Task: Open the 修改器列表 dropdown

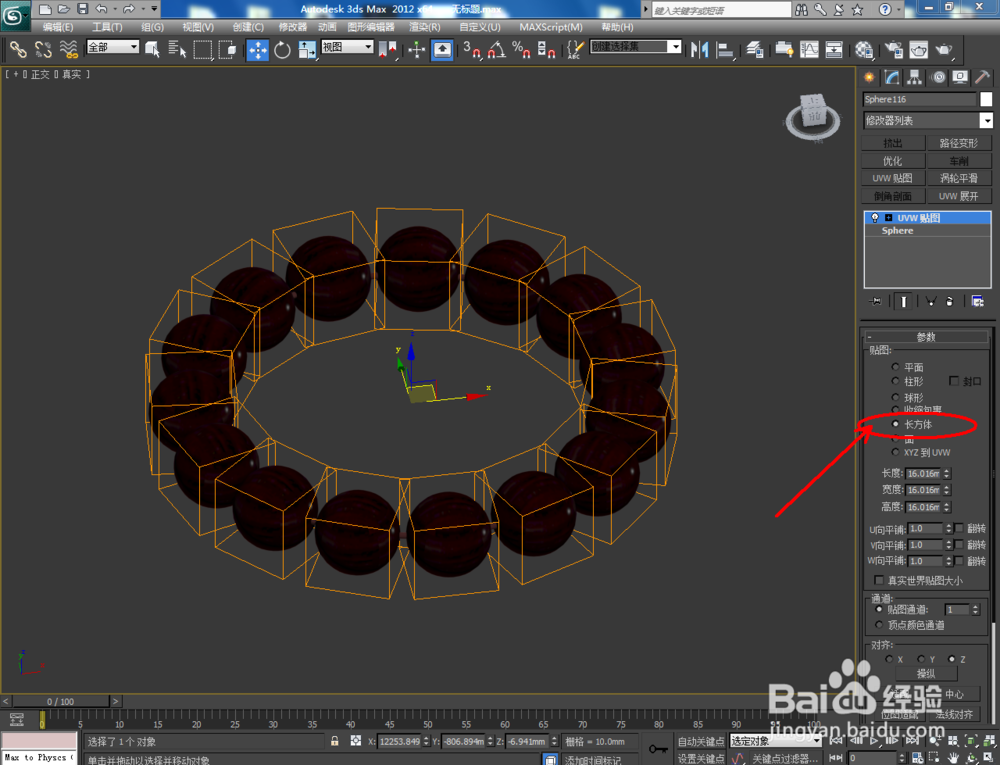Action: click(x=986, y=120)
